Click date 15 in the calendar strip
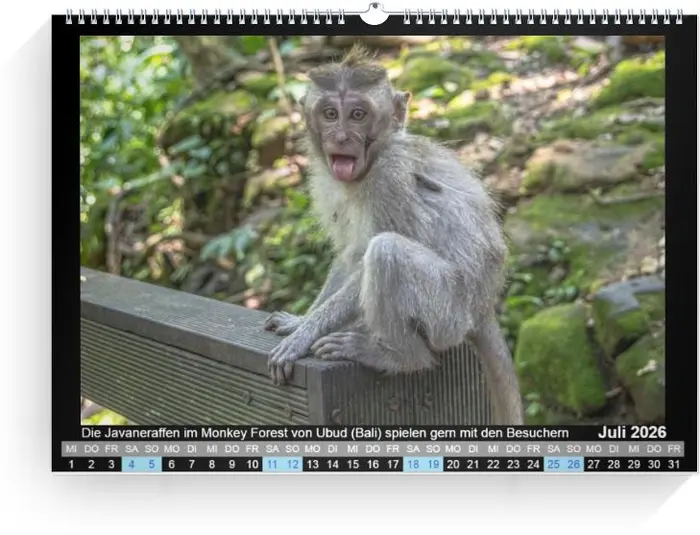 [x=352, y=464]
